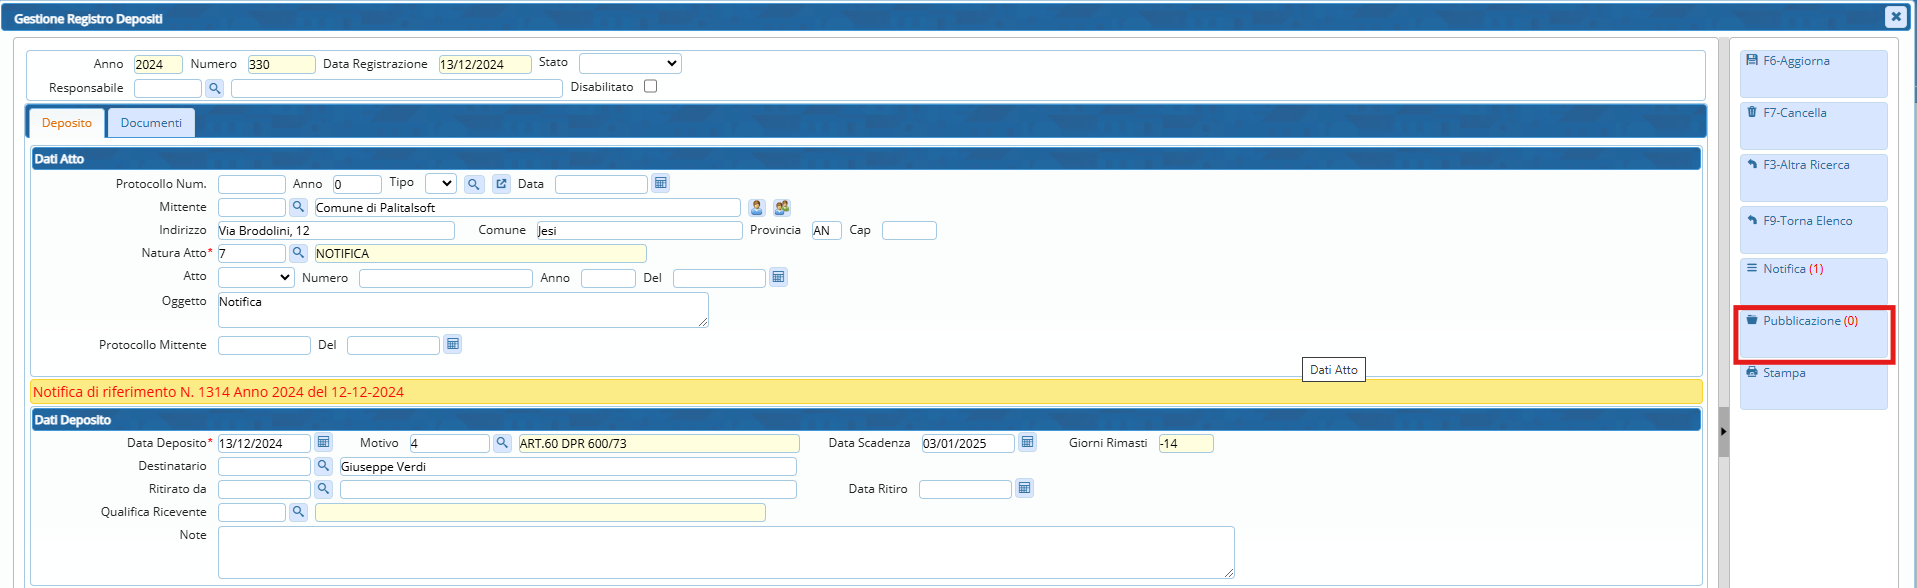
Task: Click the Note text area
Action: (x=725, y=552)
